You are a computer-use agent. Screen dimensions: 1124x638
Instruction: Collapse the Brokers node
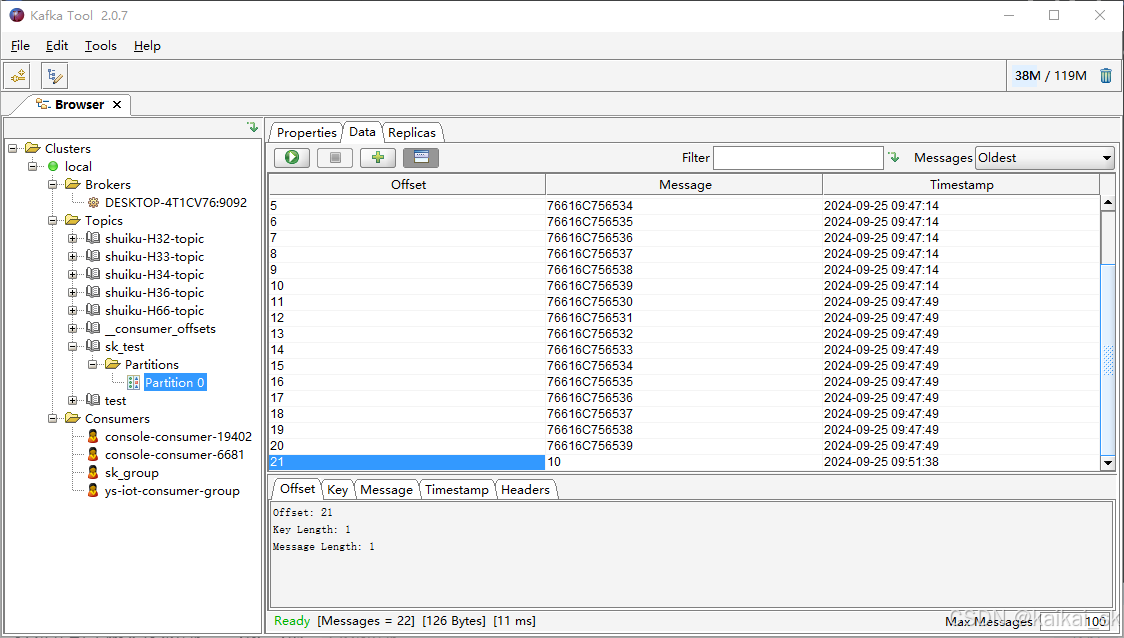(53, 184)
